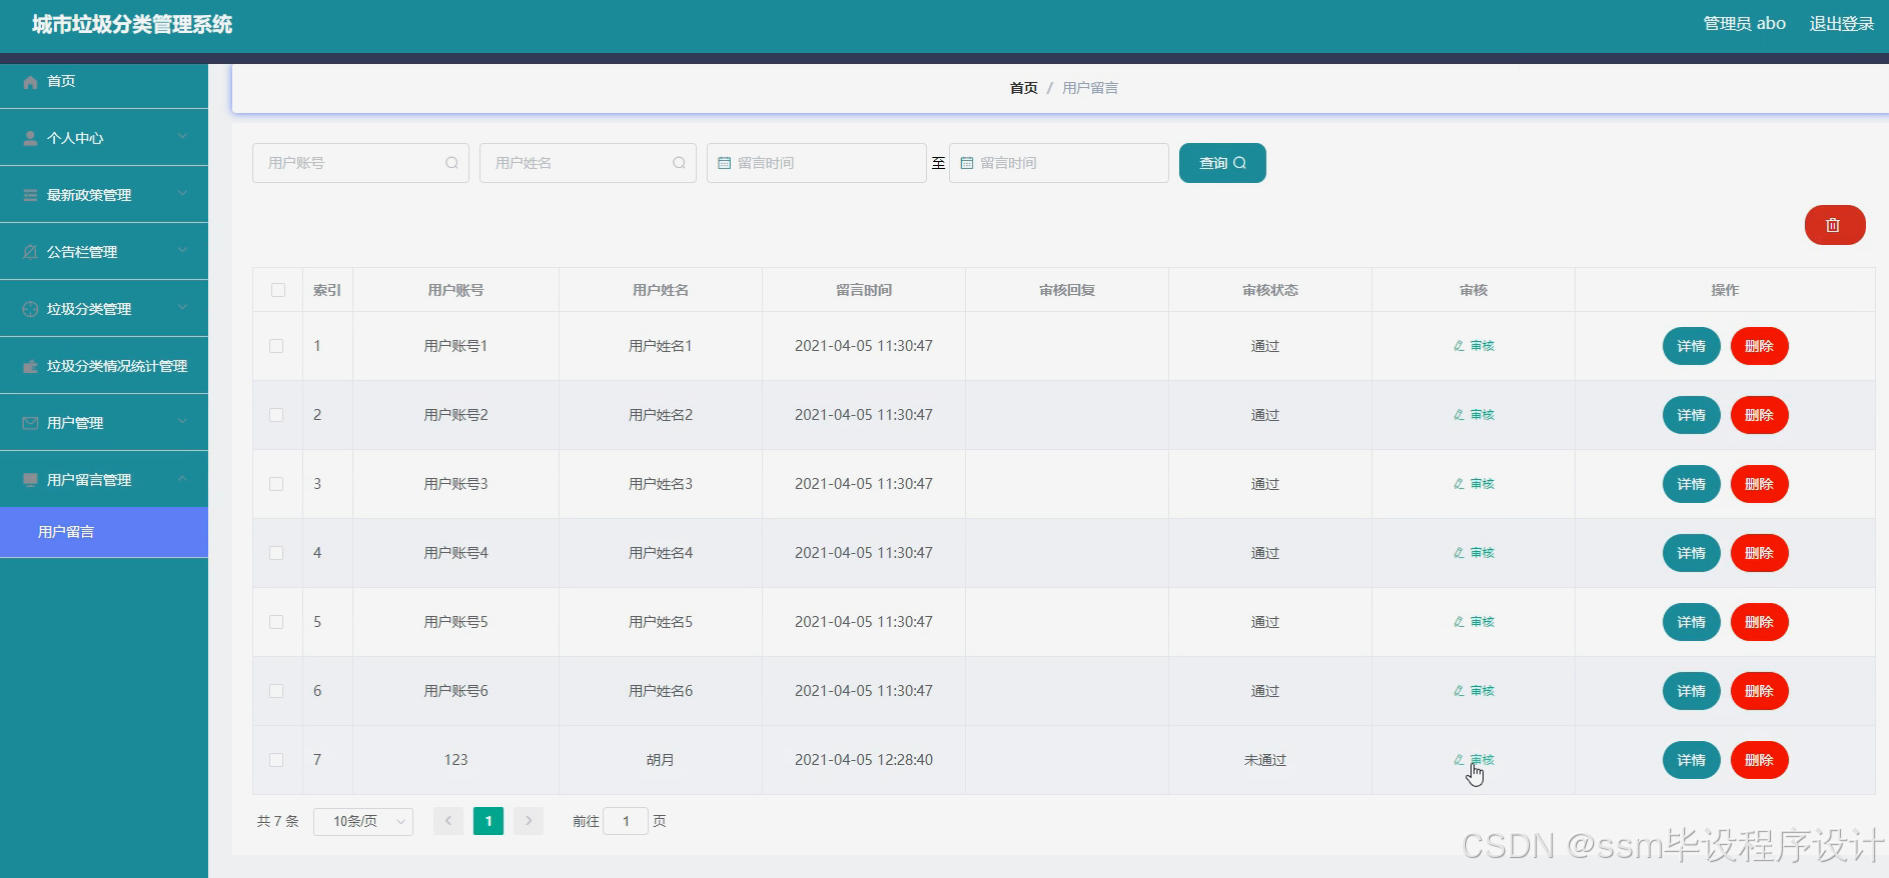Screen dimensions: 1889x878
Task: Click the 共 7 条 total count
Action: click(278, 821)
